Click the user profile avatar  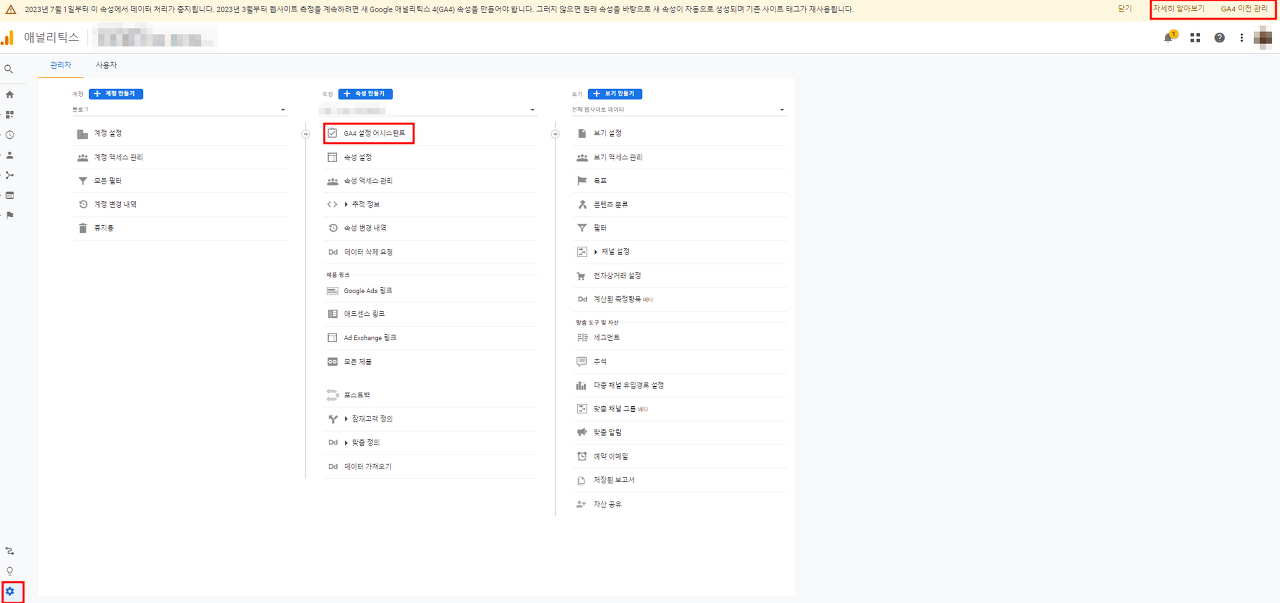(1264, 38)
